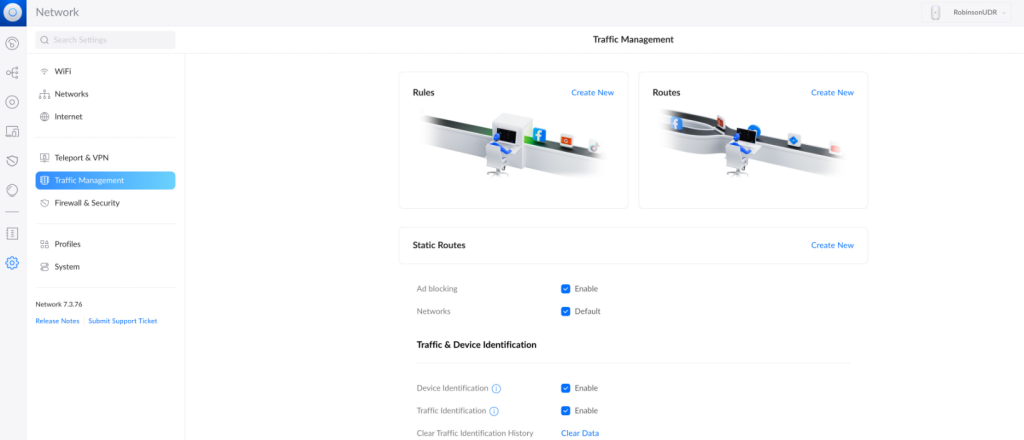Click the info icon beside Device Identification
The width and height of the screenshot is (1024, 440).
point(496,388)
